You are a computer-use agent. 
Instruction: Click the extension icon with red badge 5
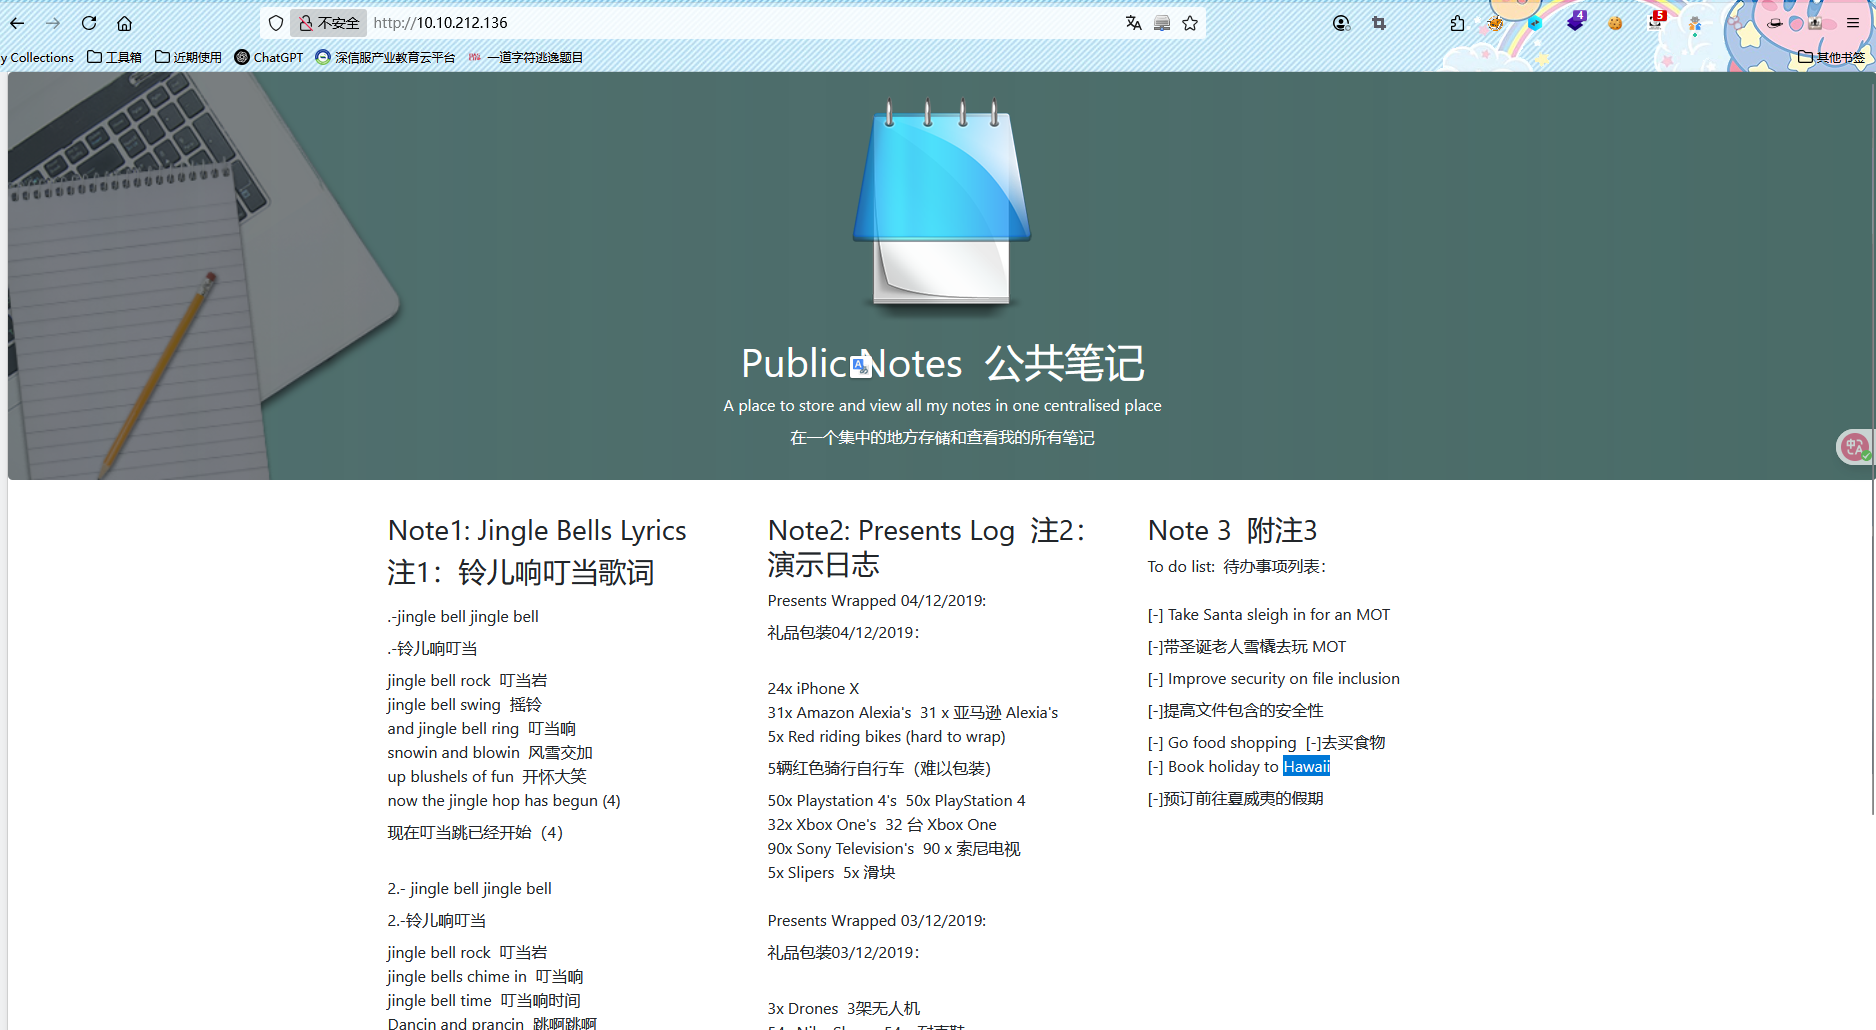1656,21
